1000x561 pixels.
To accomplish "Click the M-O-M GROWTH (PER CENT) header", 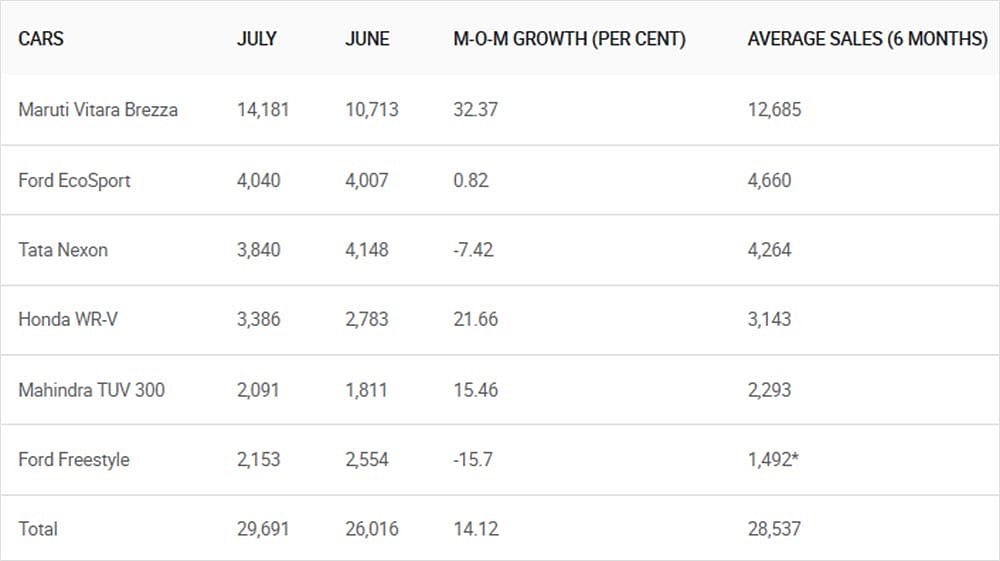I will (570, 39).
